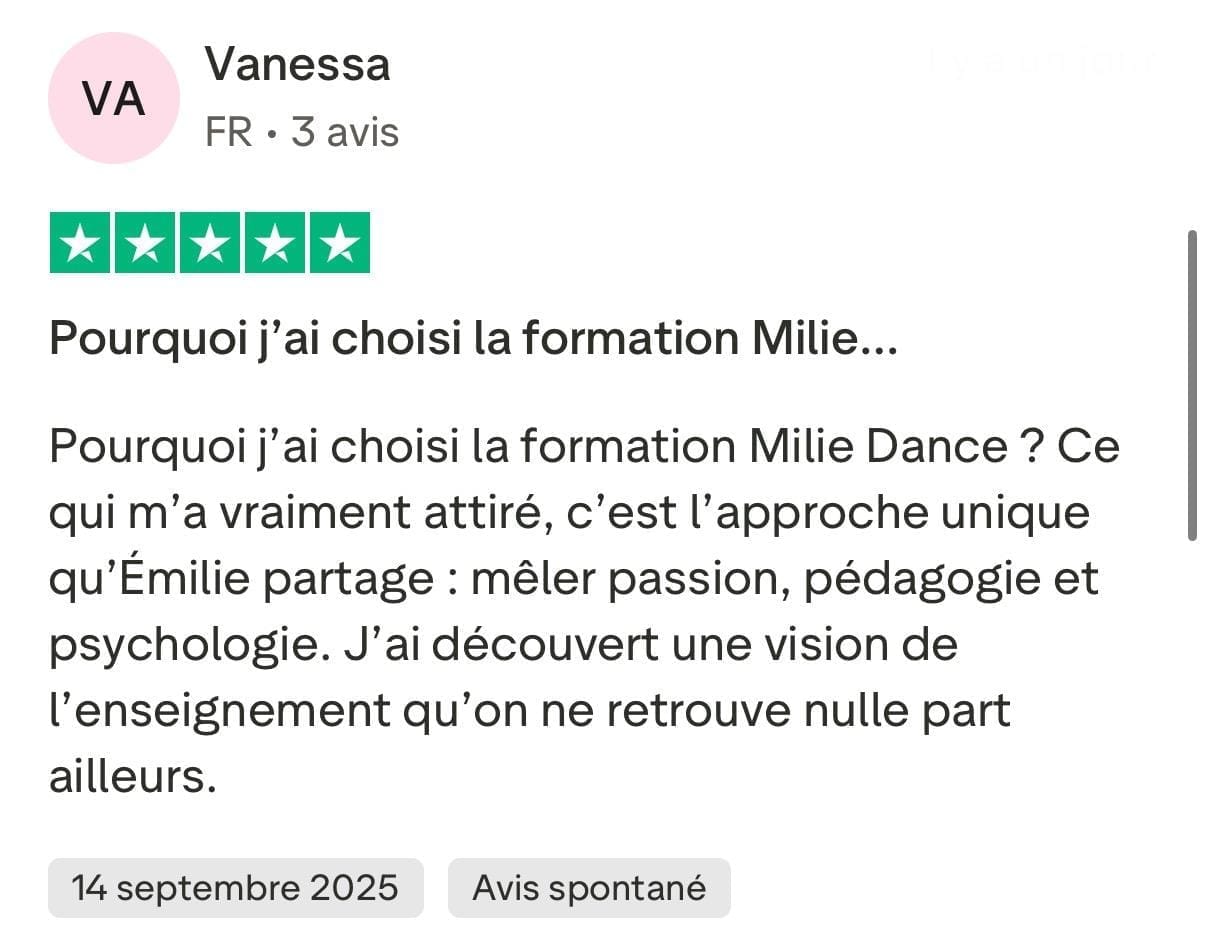Choose the third green rating star
Image resolution: width=1206 pixels, height=945 pixels.
coord(210,243)
